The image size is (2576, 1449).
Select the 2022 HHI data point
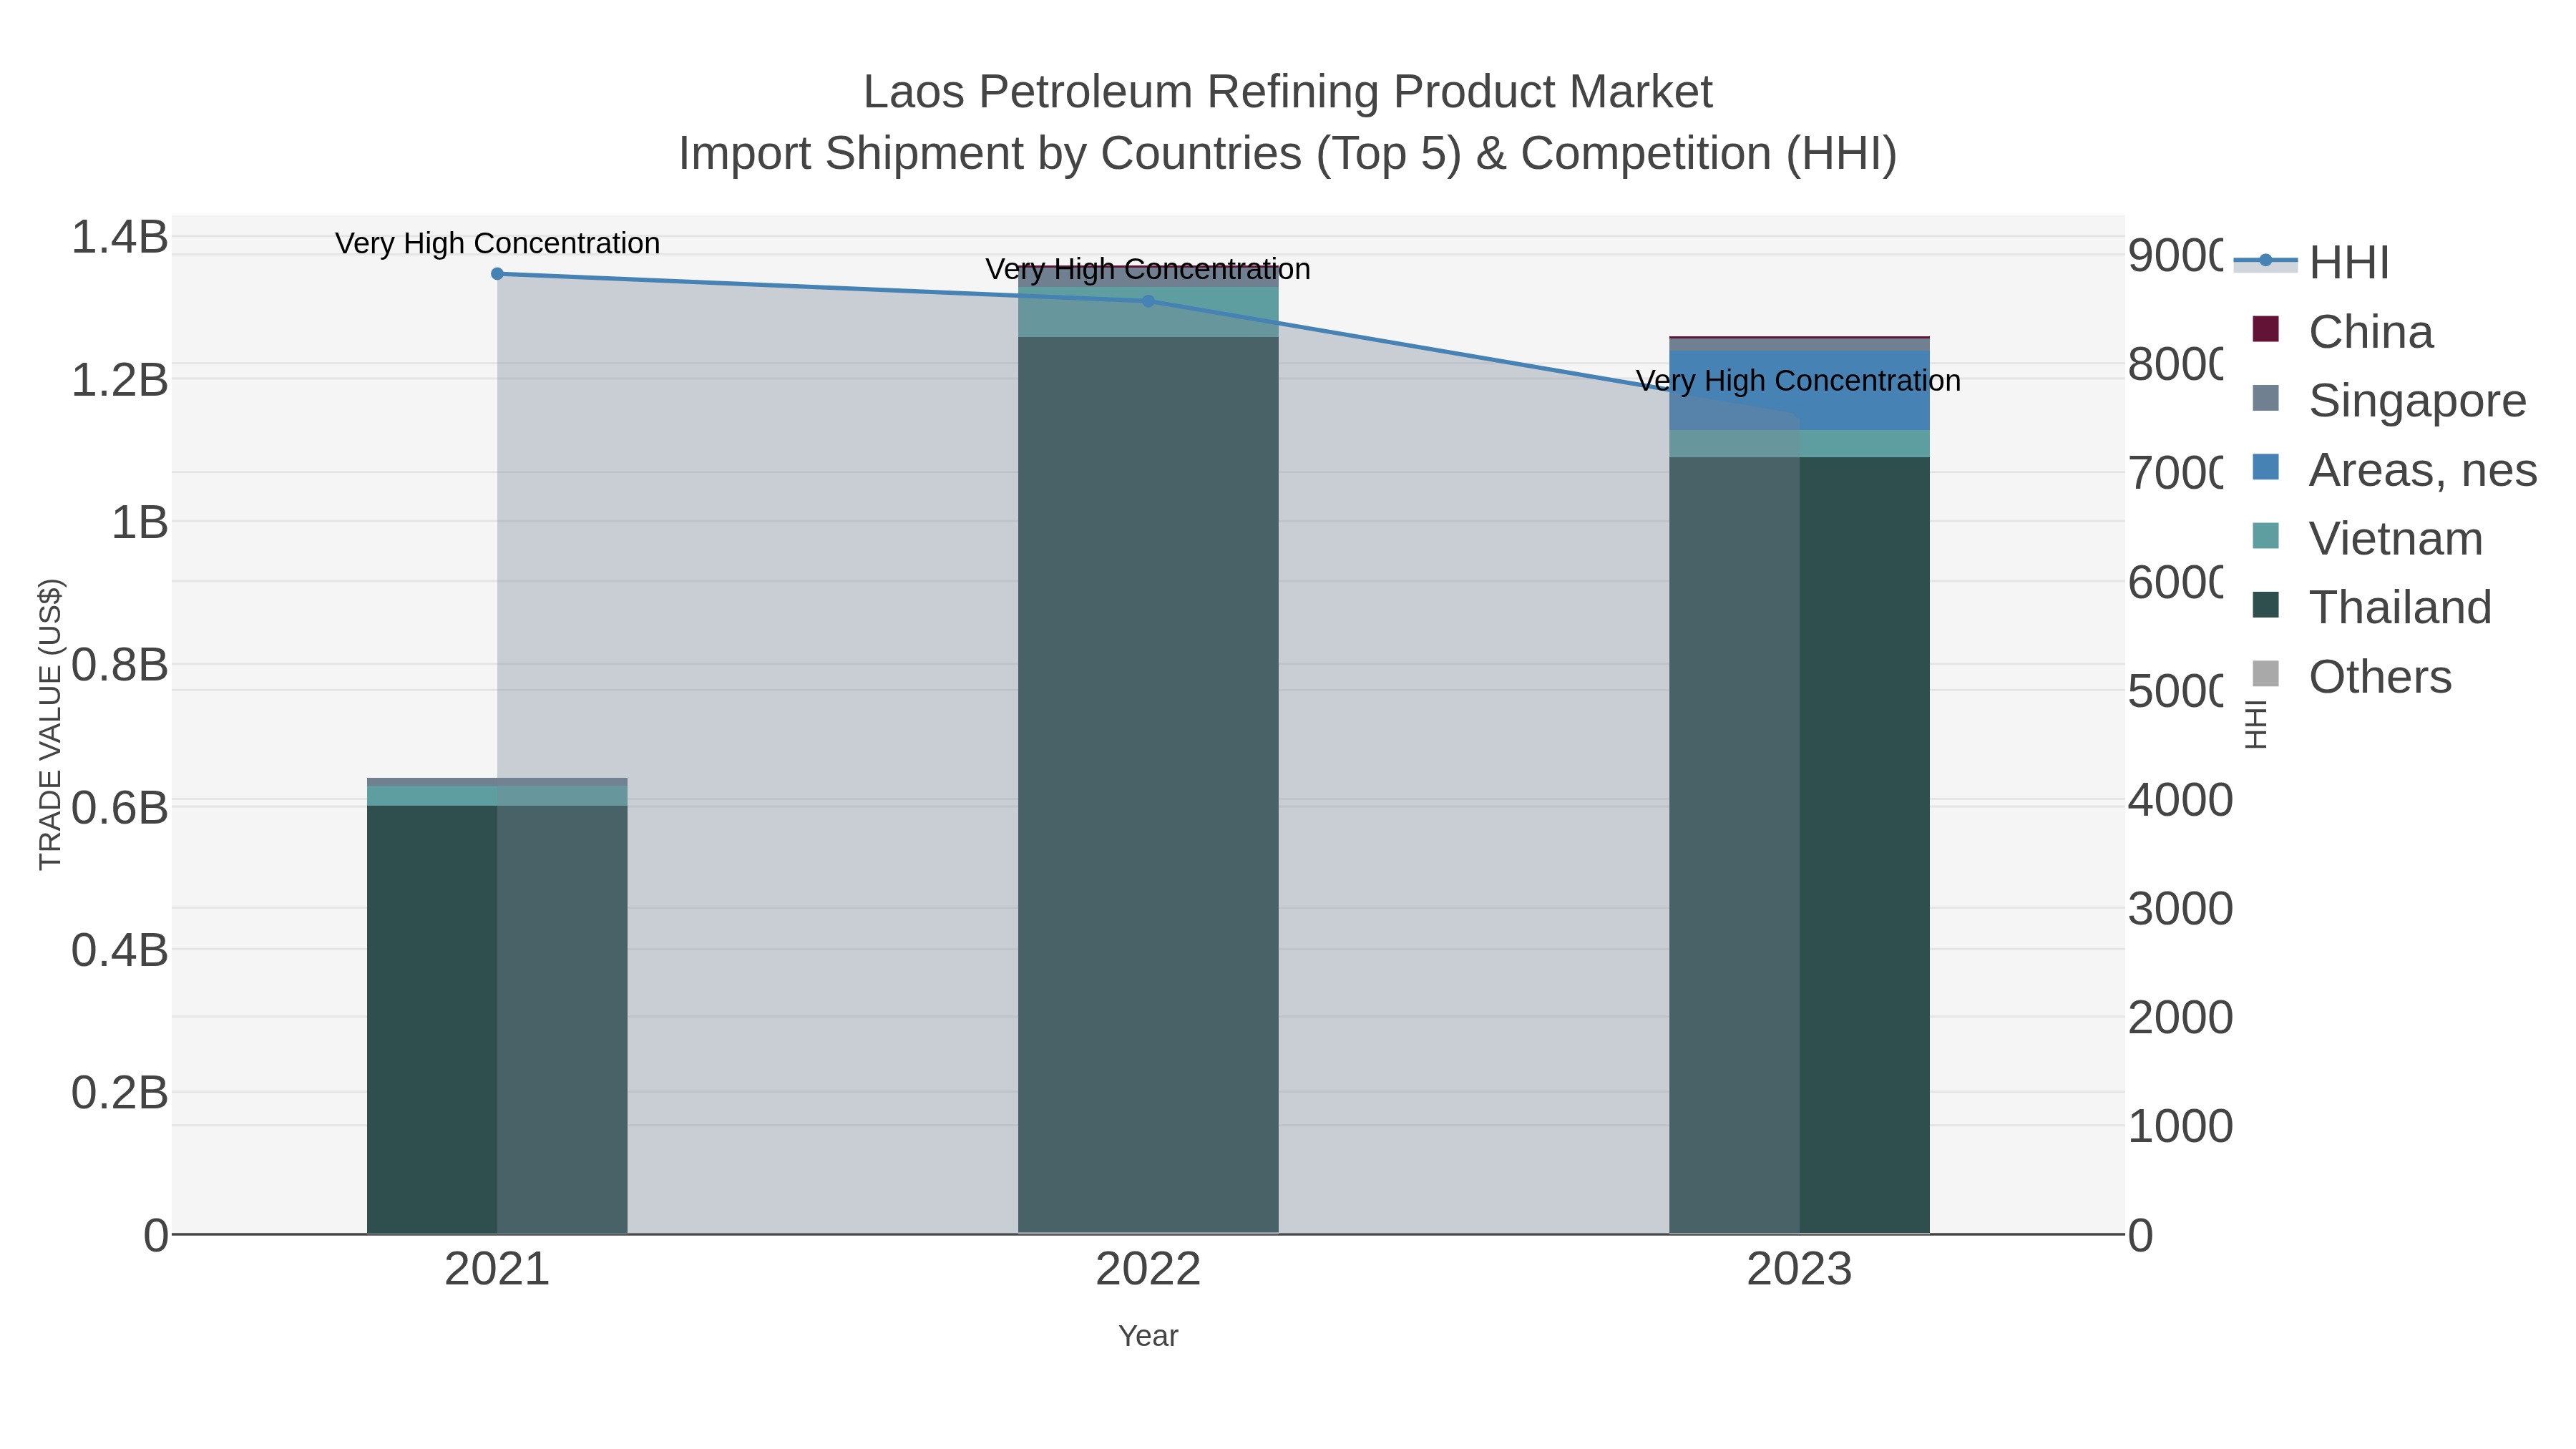[x=1148, y=301]
